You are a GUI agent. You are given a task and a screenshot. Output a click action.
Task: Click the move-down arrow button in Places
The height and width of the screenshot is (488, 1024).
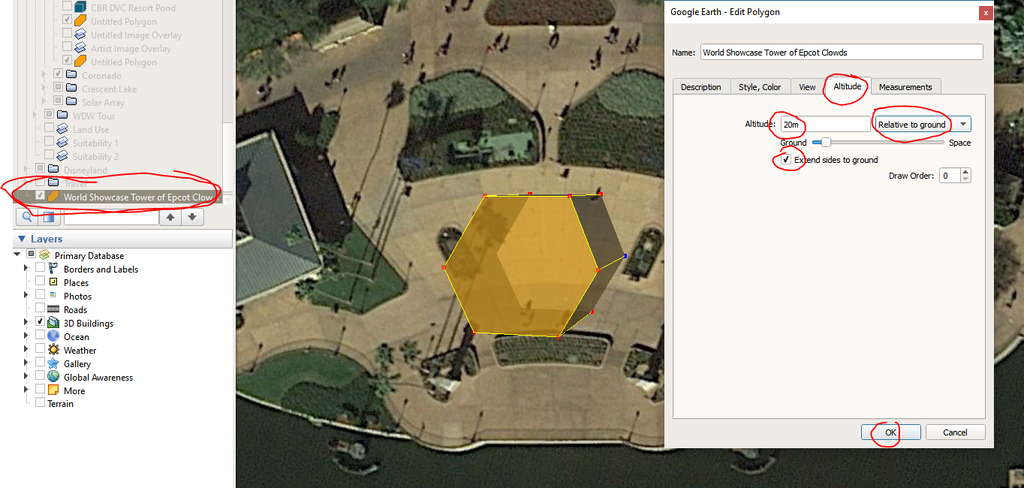(192, 217)
